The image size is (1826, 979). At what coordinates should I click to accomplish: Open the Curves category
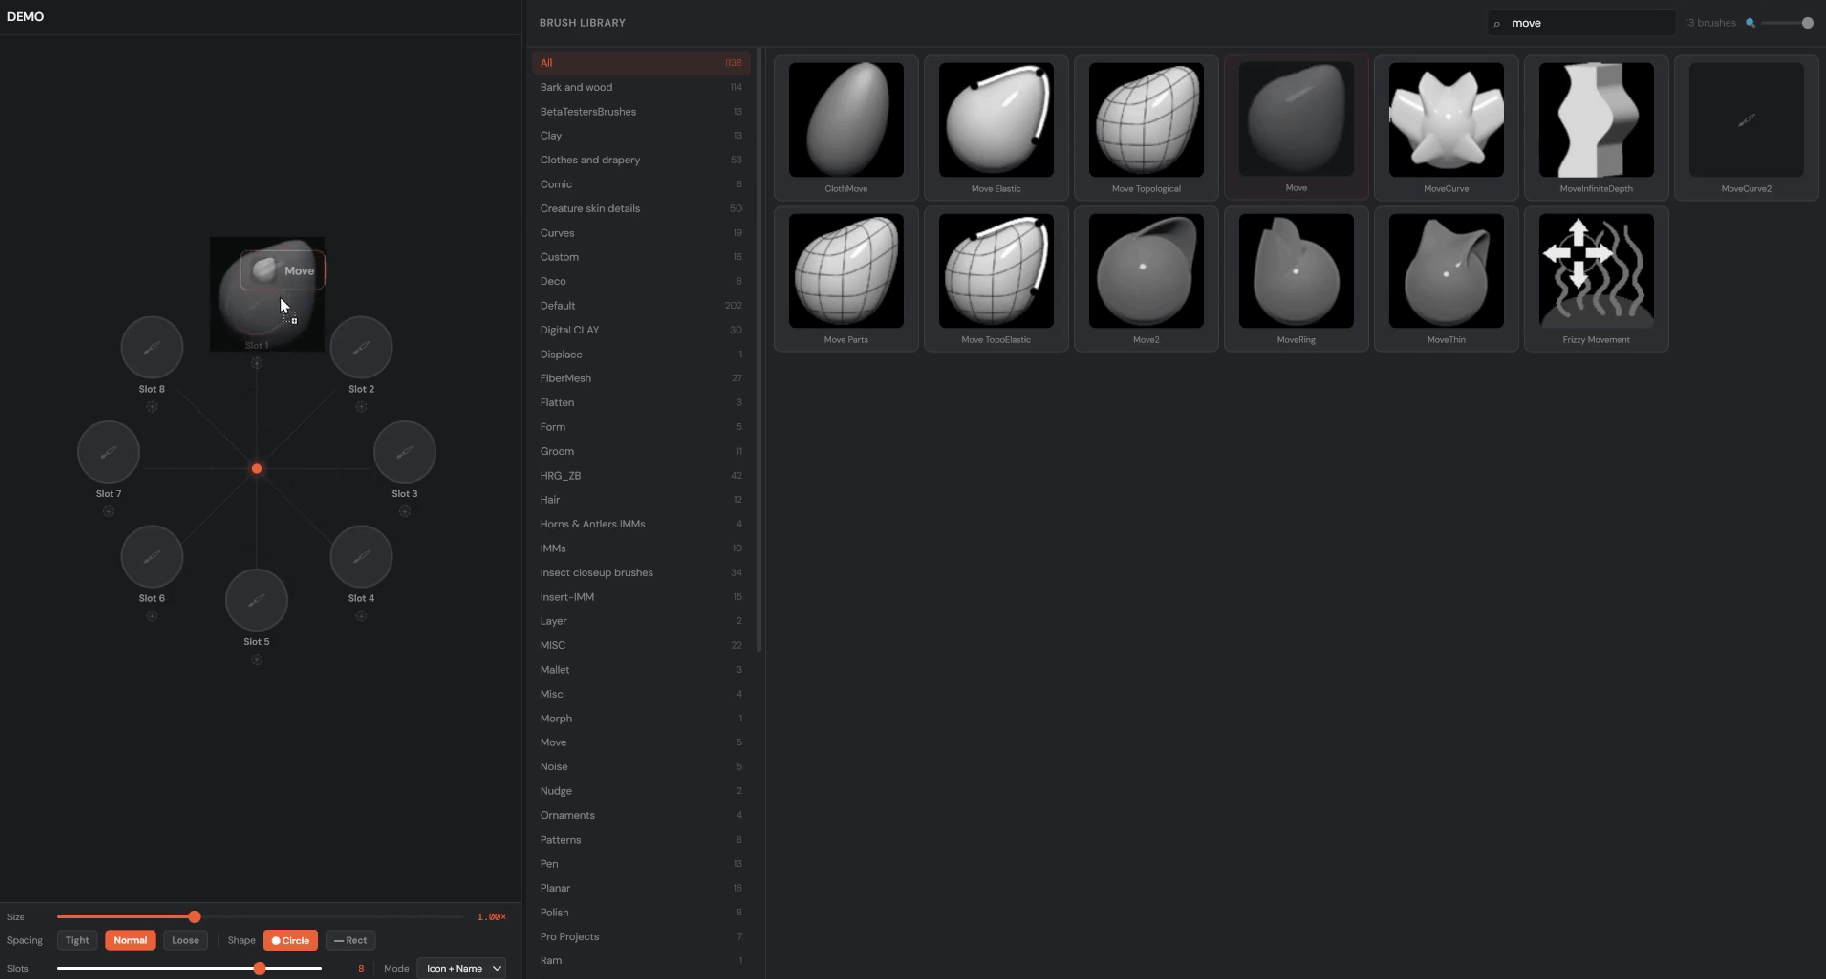(x=641, y=233)
